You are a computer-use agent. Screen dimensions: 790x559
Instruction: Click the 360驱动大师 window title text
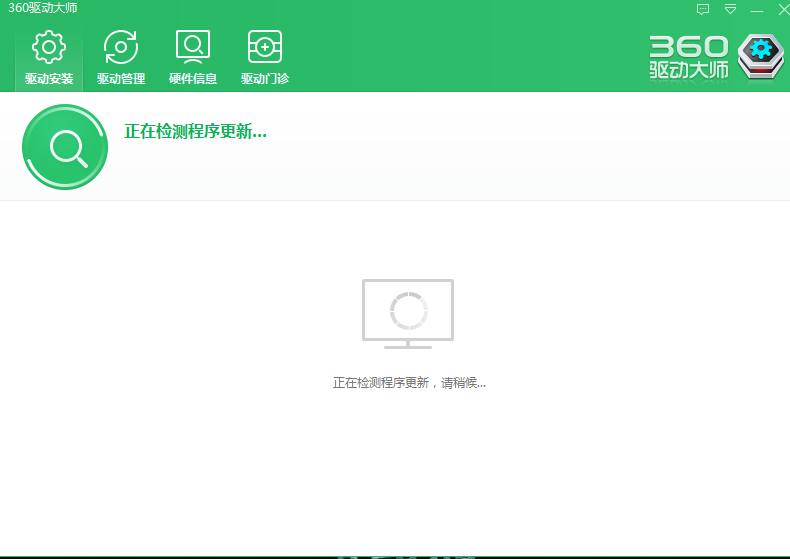click(x=43, y=8)
